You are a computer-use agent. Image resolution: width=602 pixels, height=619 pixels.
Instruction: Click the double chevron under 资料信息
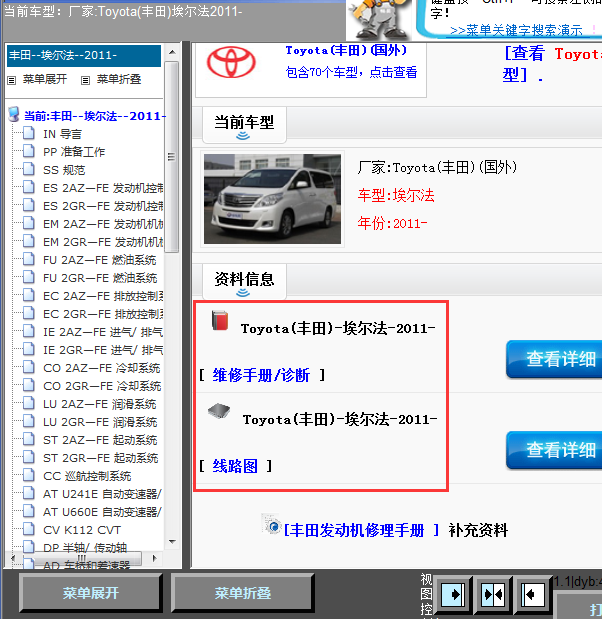243,293
